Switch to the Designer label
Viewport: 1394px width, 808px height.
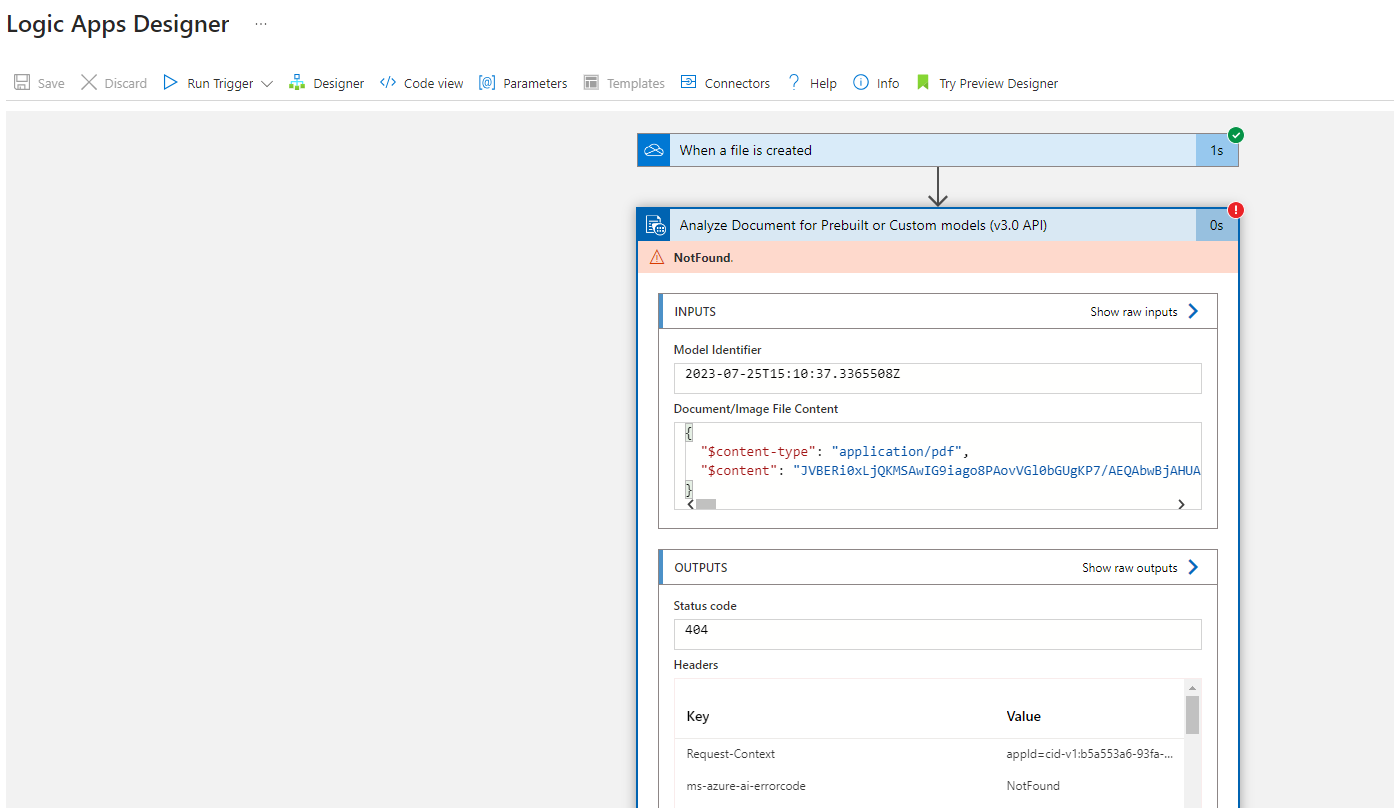[x=339, y=84]
